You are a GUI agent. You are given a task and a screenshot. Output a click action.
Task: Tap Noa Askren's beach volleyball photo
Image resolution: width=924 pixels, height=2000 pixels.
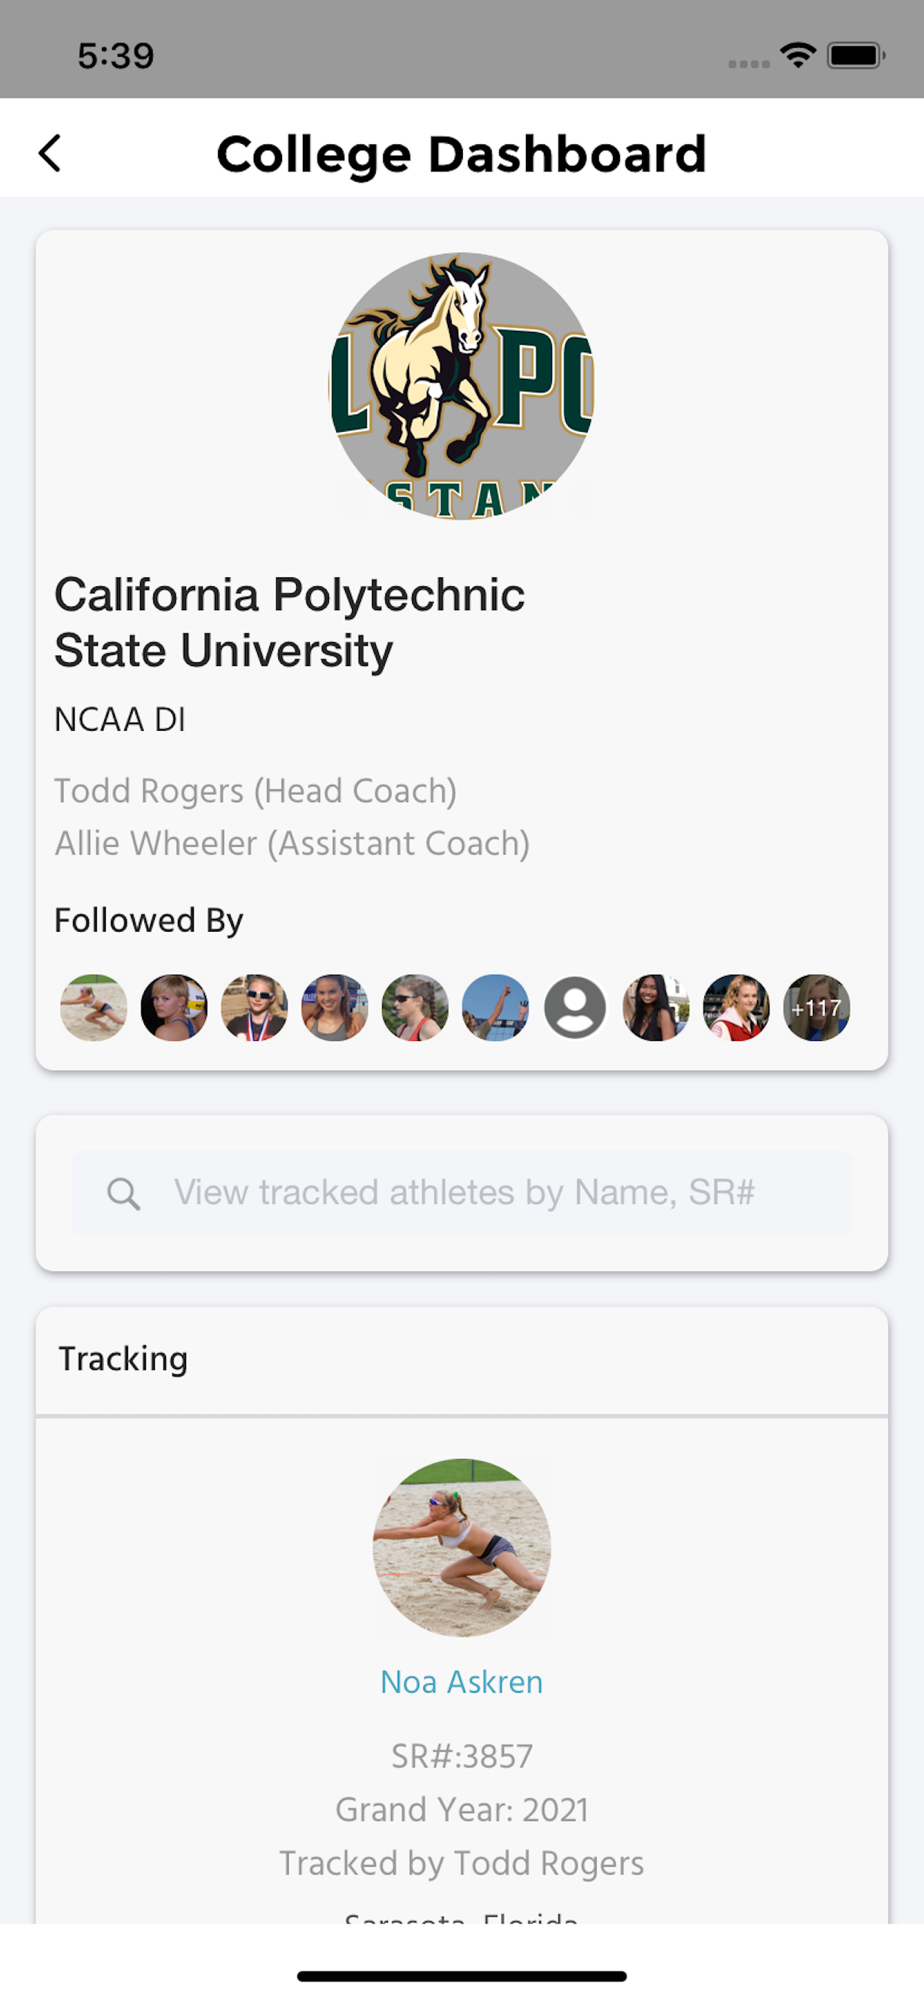462,1547
